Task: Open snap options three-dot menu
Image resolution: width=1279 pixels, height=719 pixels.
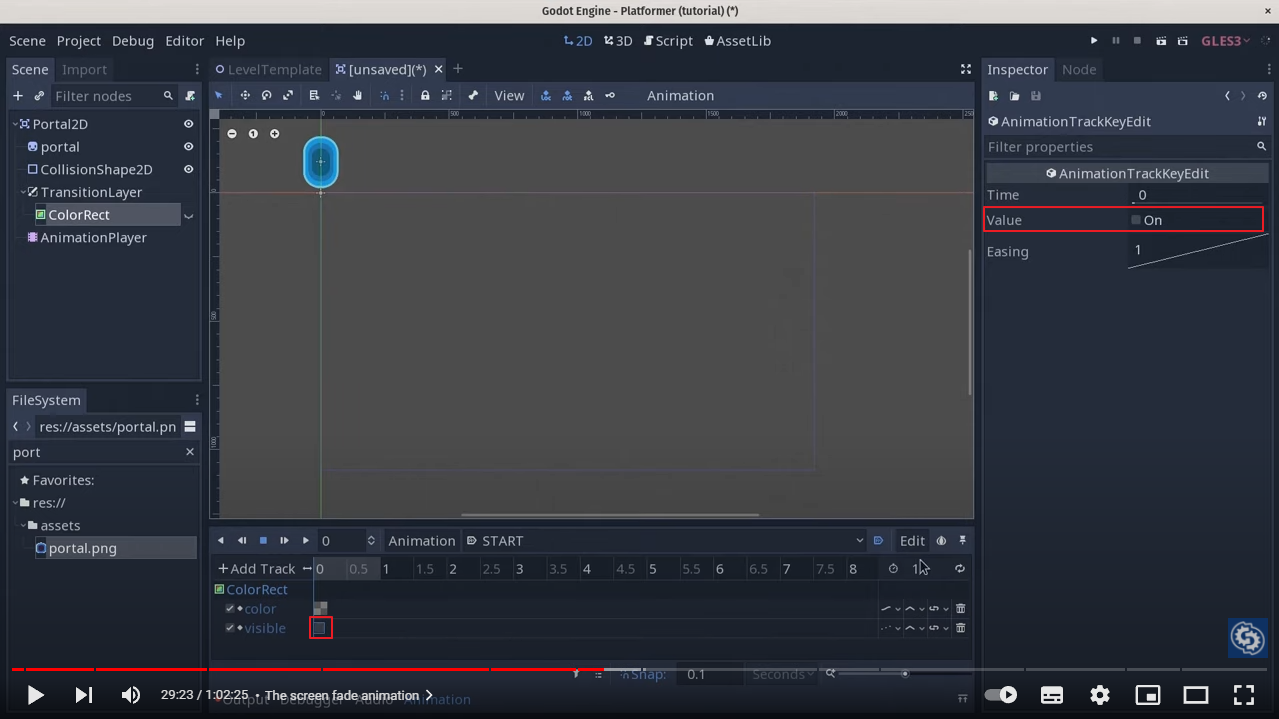Action: point(402,95)
